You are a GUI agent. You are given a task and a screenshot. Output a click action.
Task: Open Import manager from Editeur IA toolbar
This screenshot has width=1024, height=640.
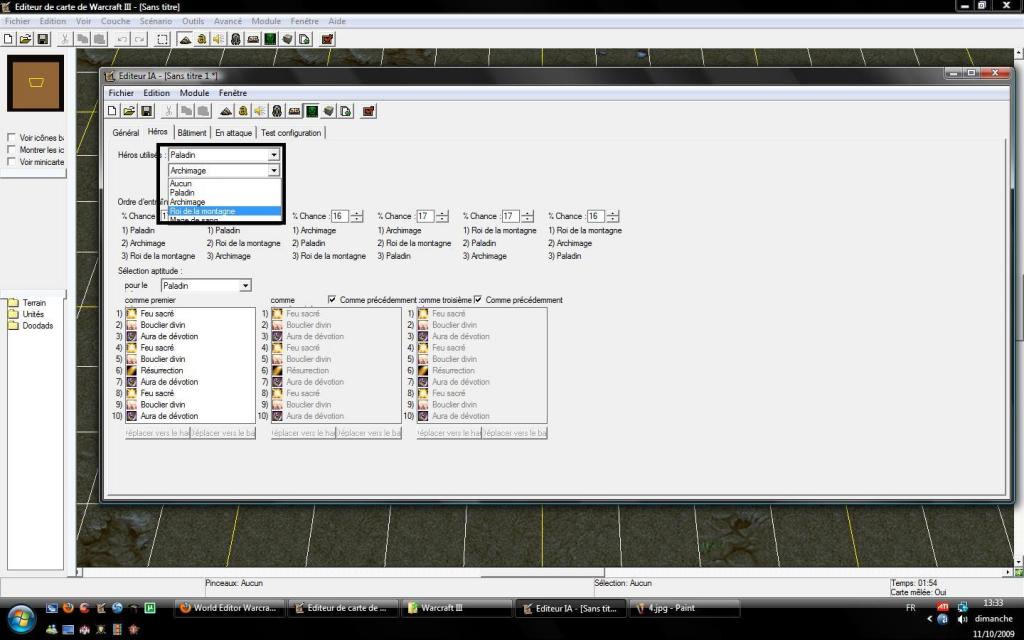[x=345, y=111]
